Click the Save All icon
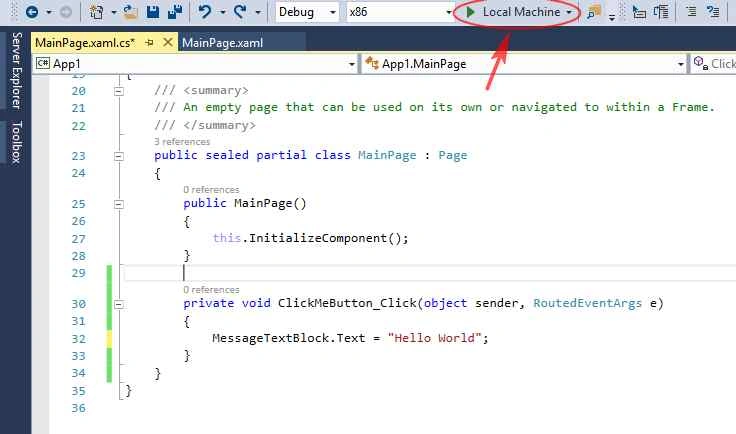Screen dimensions: 736x434 click(x=175, y=12)
